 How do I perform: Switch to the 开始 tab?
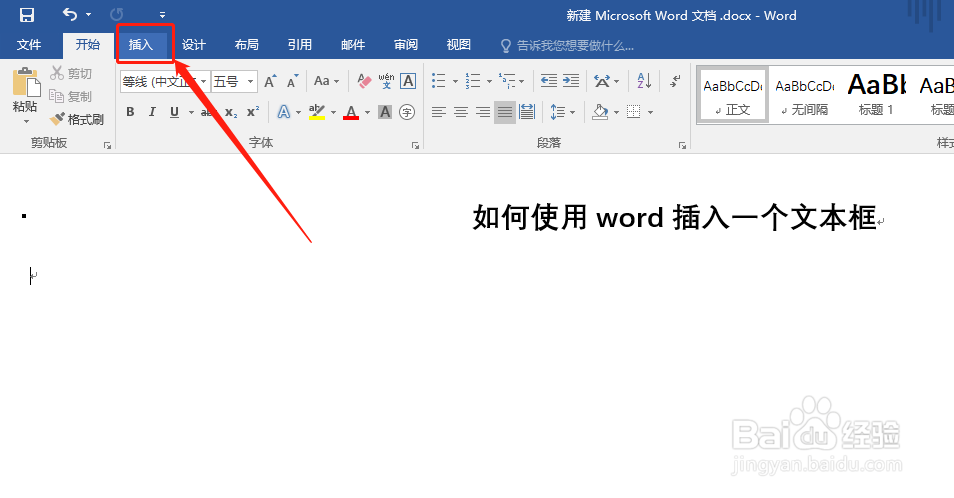pos(88,45)
